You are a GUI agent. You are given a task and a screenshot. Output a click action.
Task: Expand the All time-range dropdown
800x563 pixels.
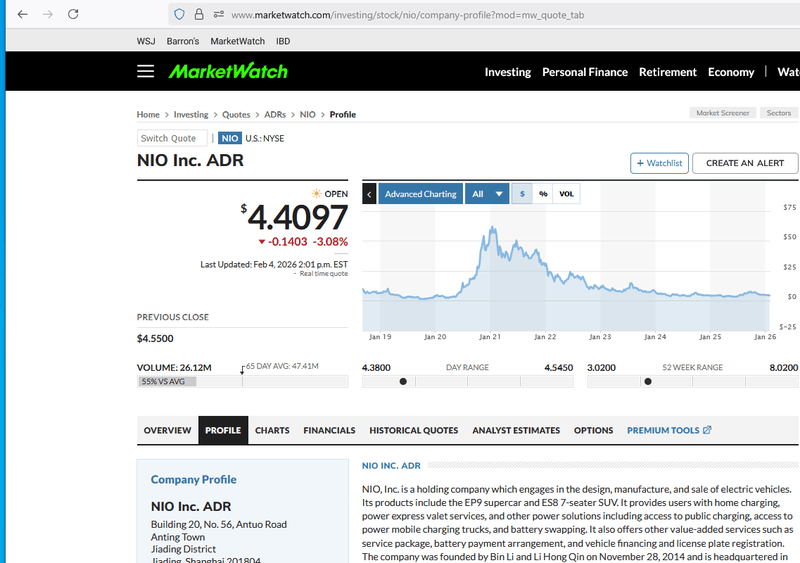[487, 194]
